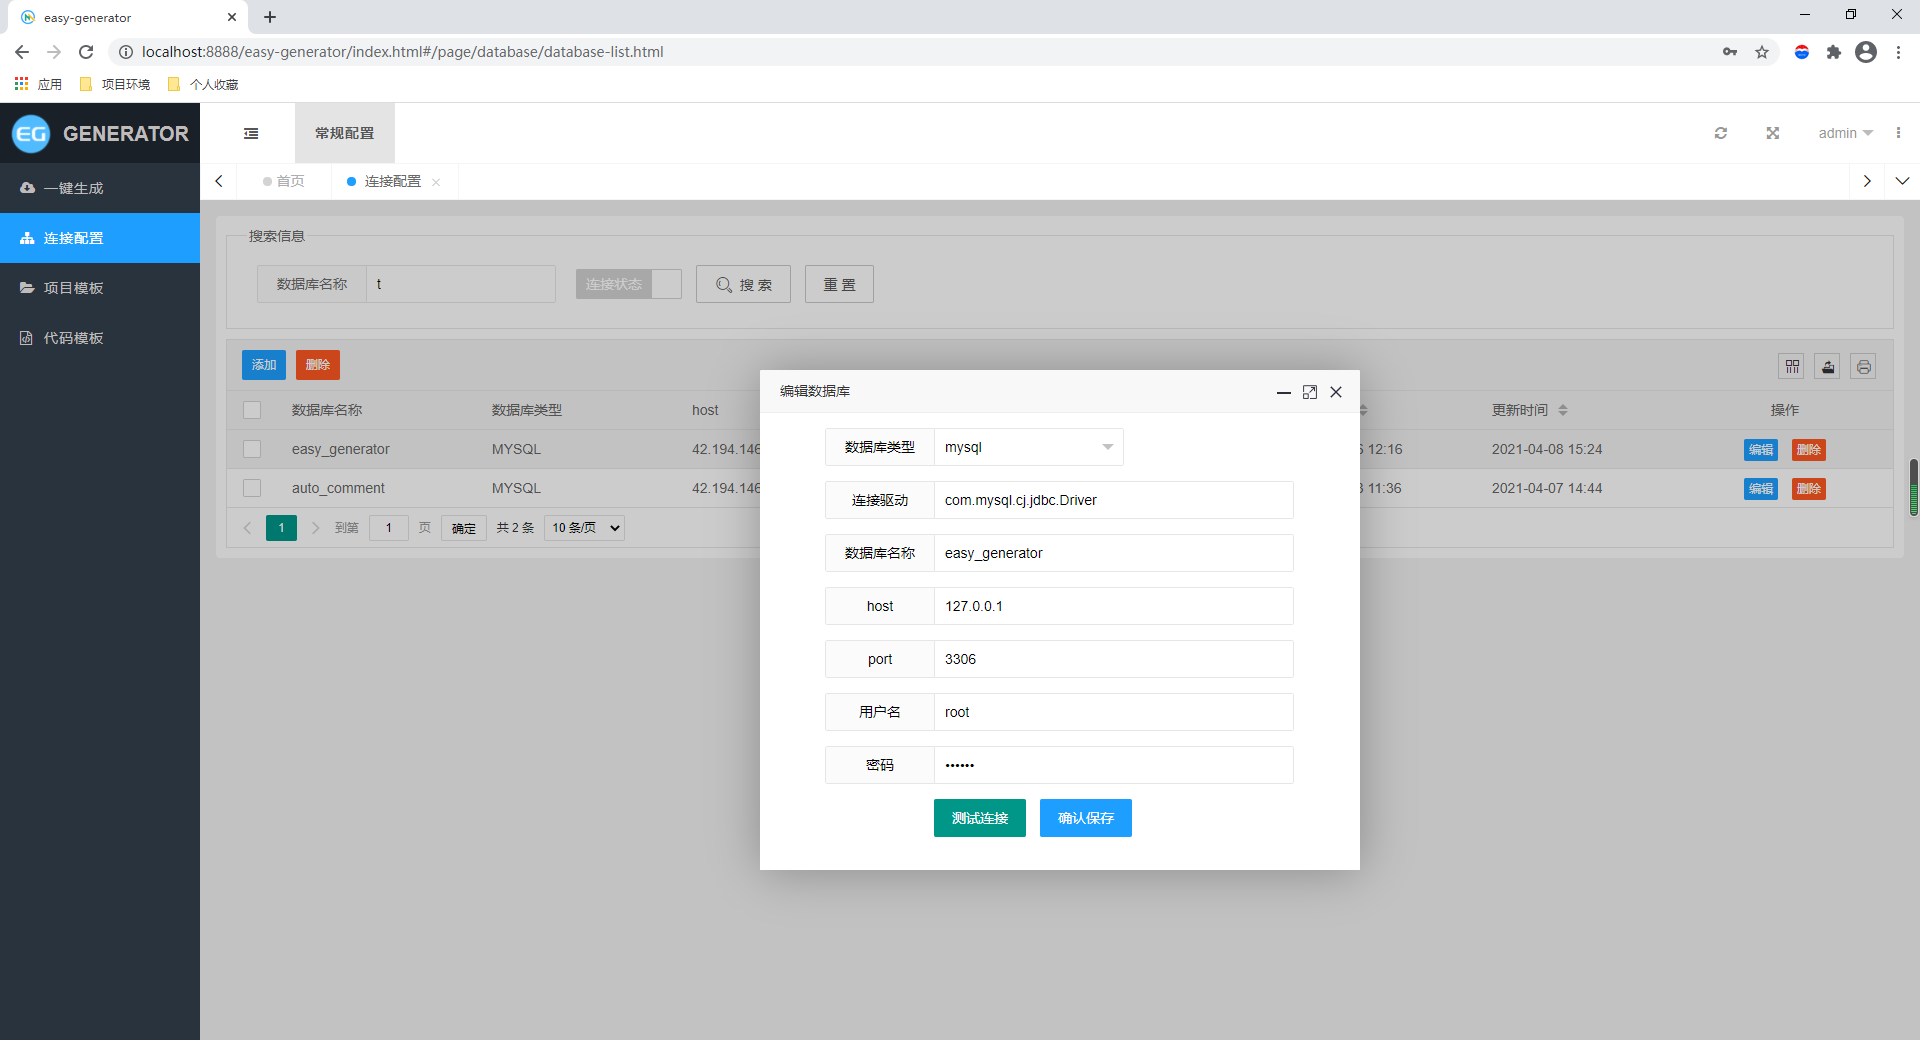Open the column filter icon above table

(x=1792, y=367)
